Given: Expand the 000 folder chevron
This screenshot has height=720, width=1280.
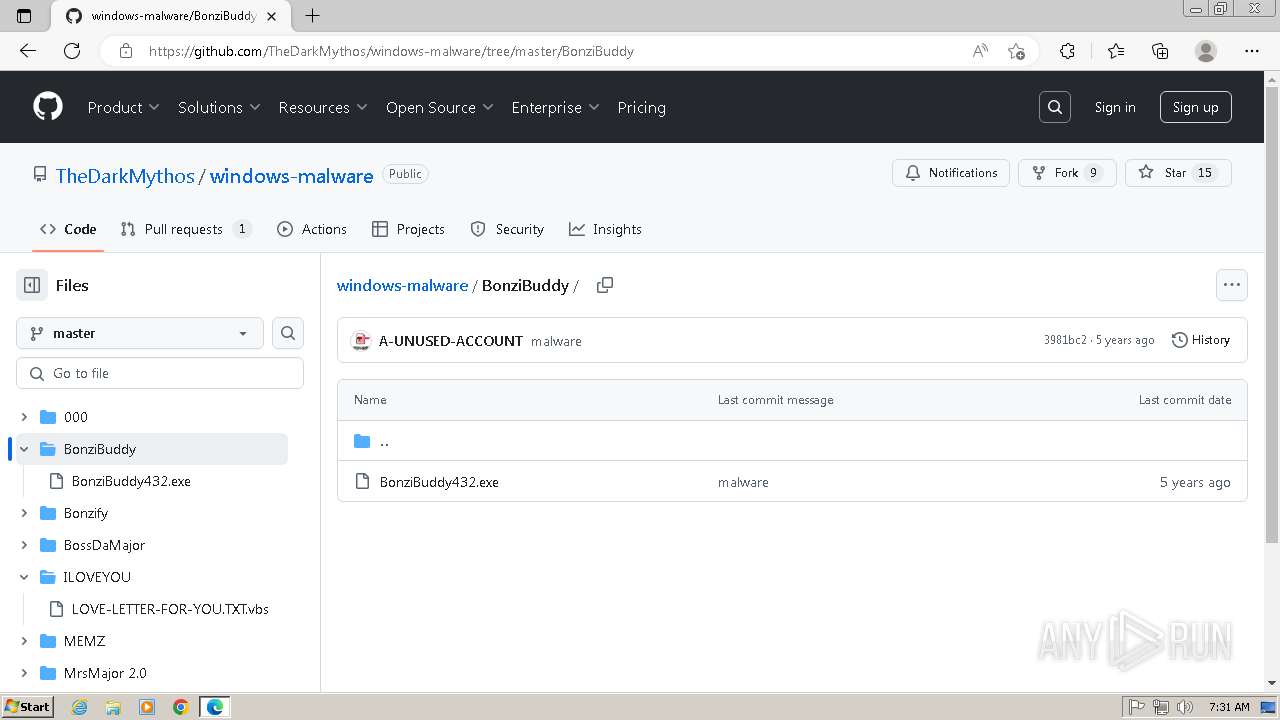Looking at the screenshot, I should (x=24, y=417).
